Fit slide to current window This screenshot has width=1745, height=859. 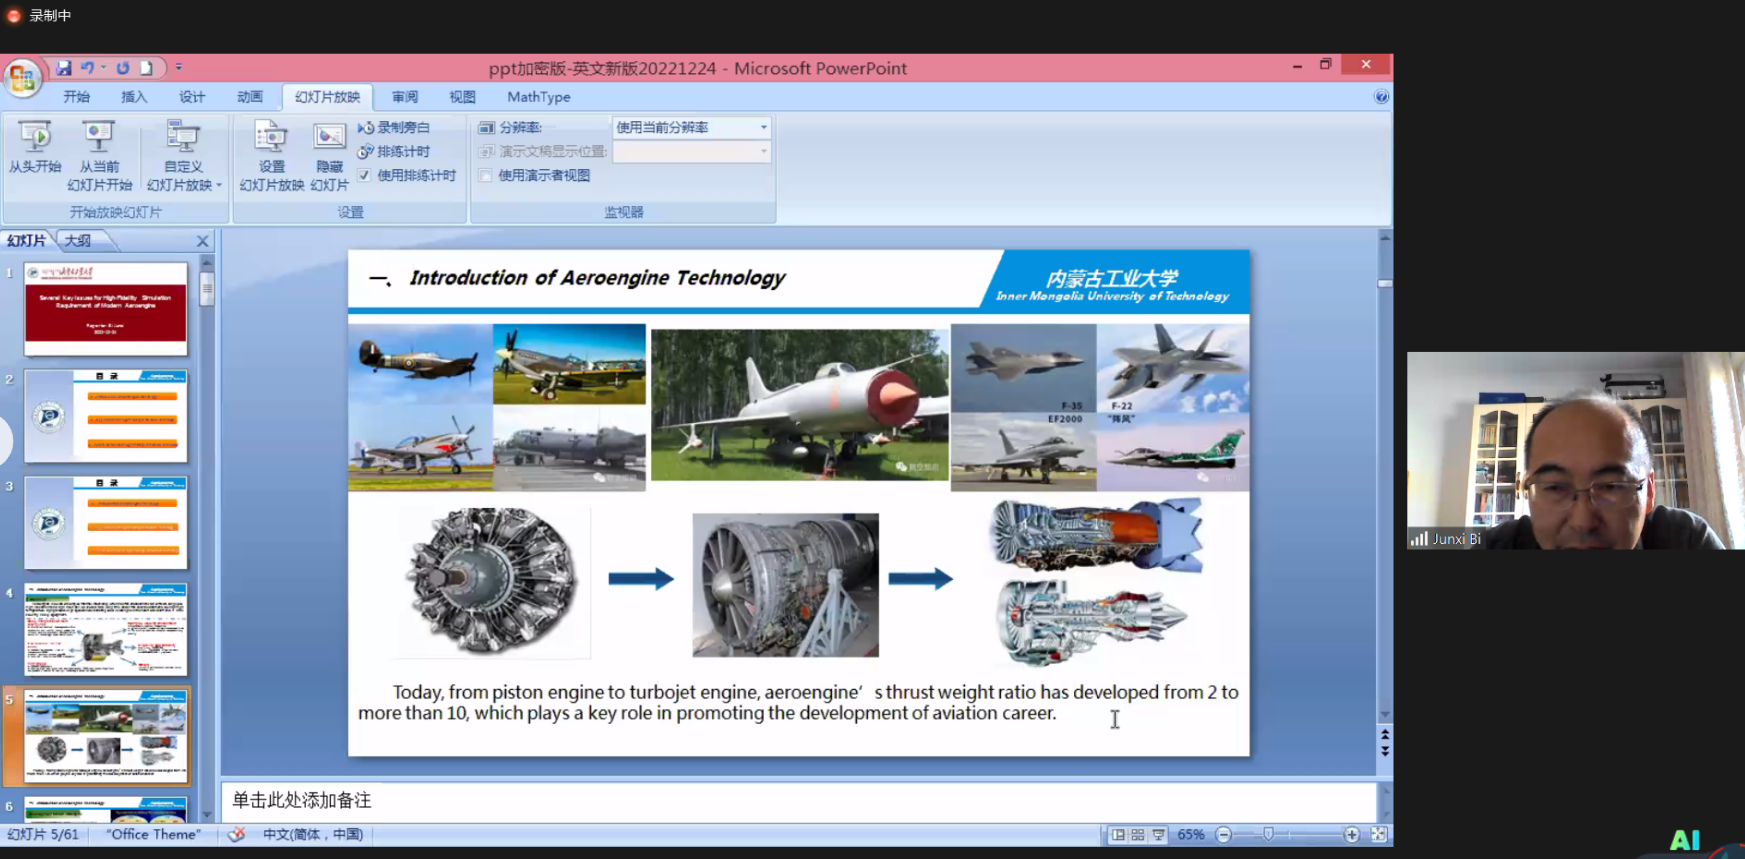1379,834
